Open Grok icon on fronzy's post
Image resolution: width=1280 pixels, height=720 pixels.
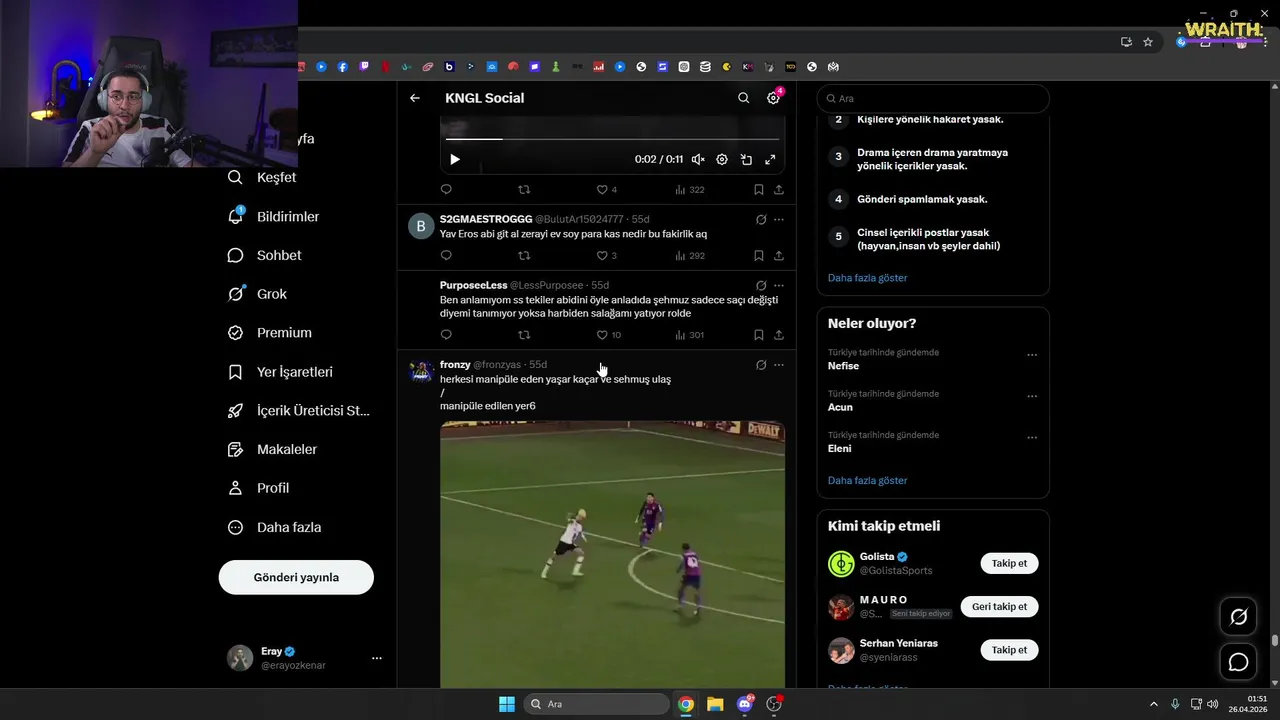click(x=761, y=365)
